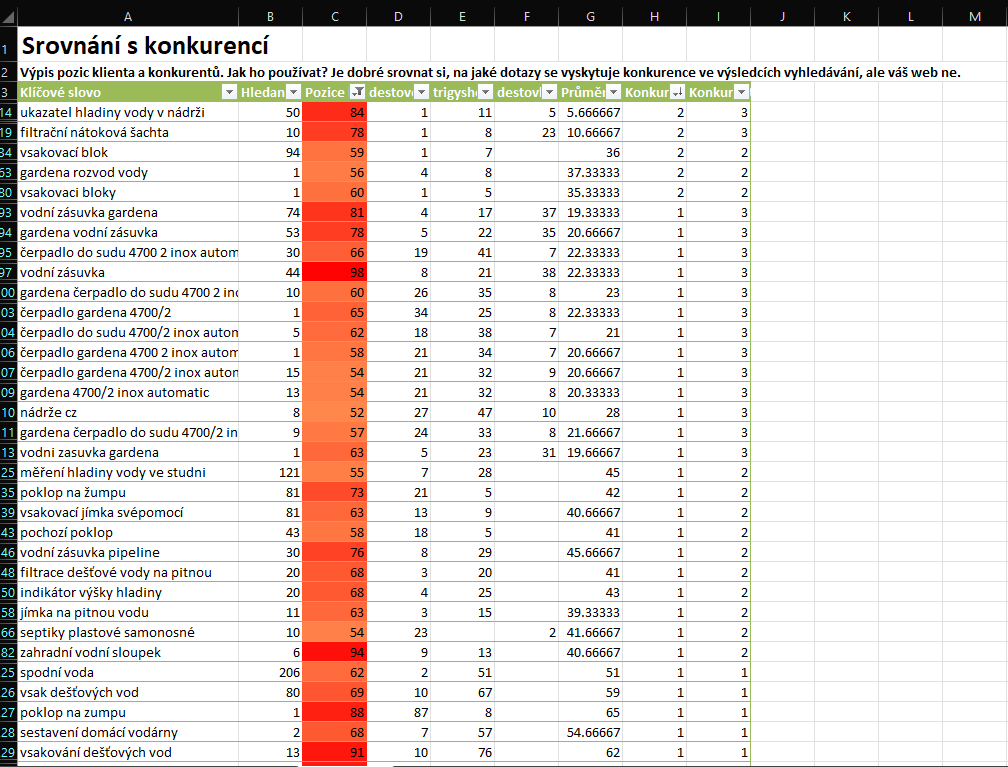Open filter dropdown on last Konkur column I
1008x767 pixels.
pyautogui.click(x=741, y=93)
